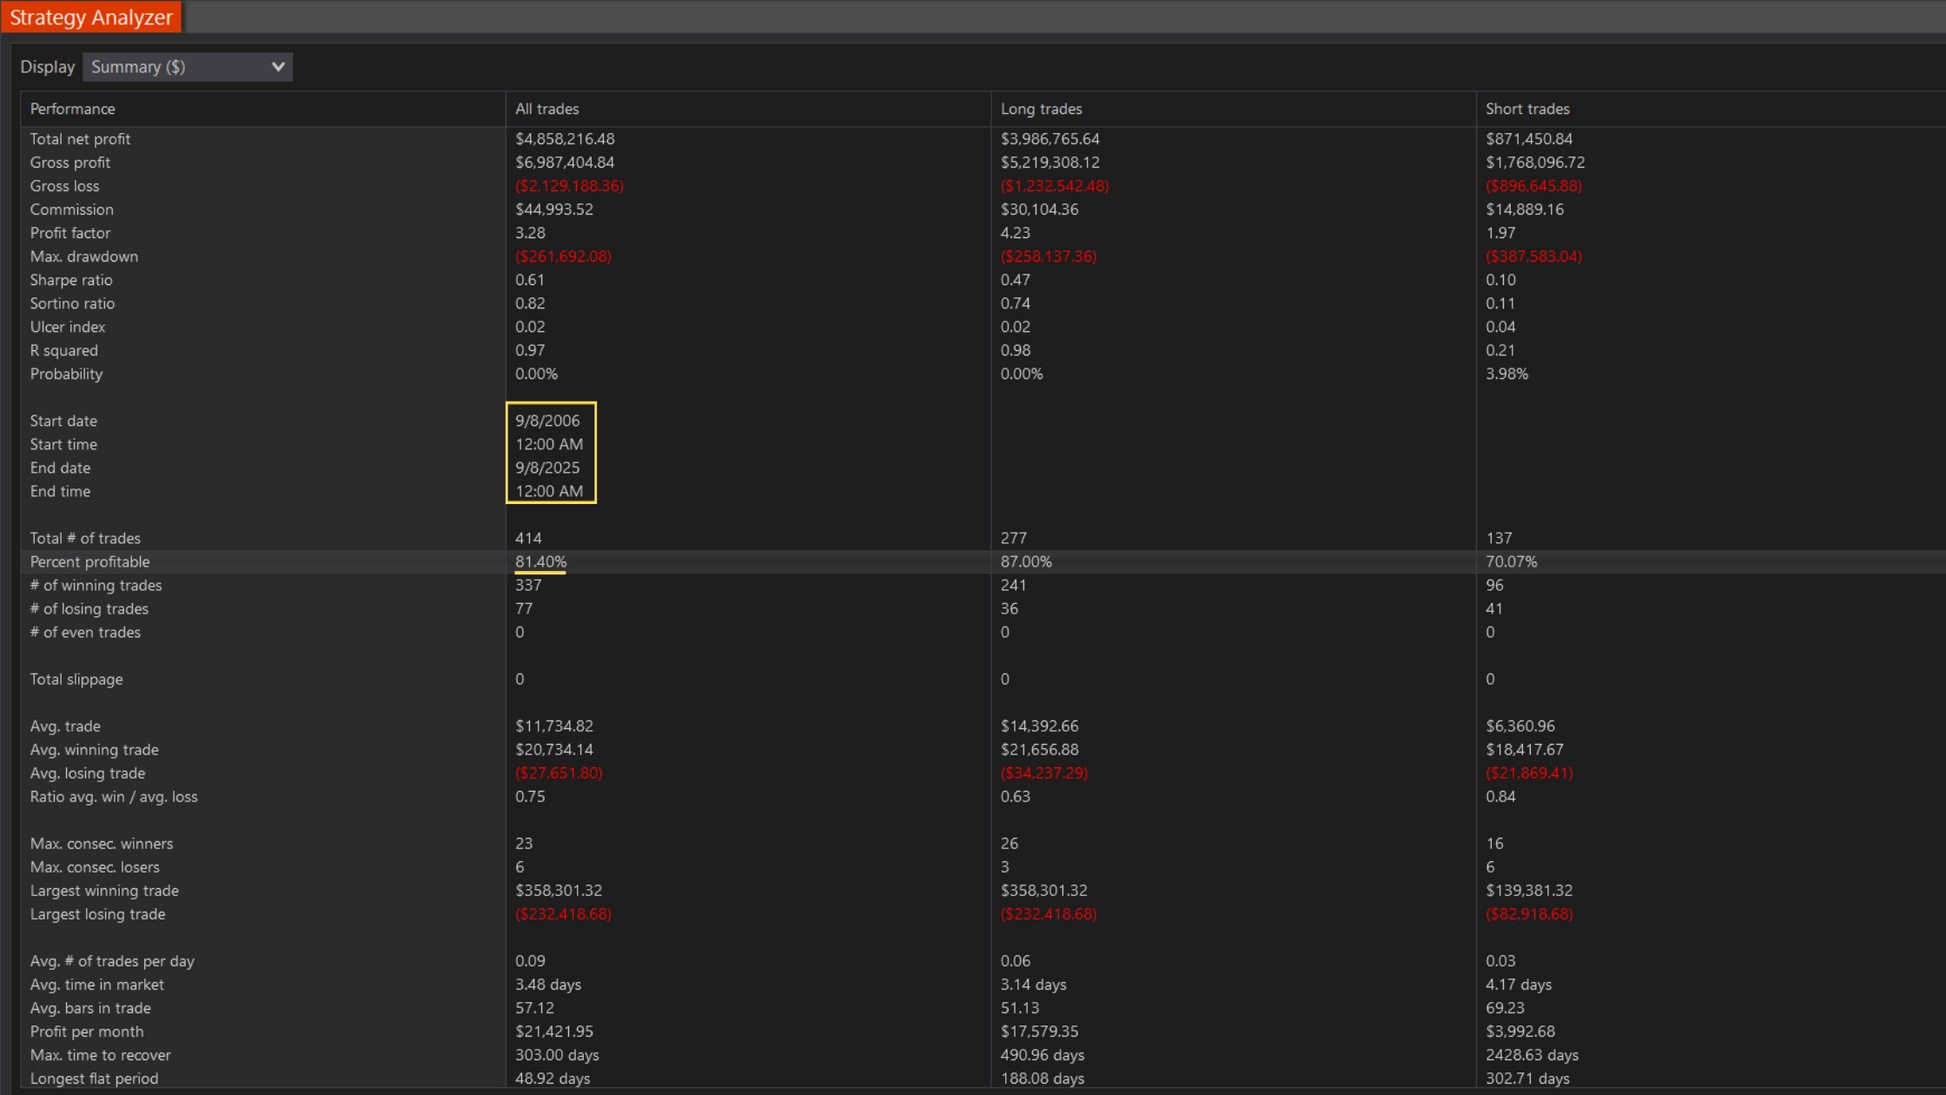Screen dimensions: 1946x1095
Task: Click Long trades total net profit $3,986,765.64
Action: coord(1050,139)
